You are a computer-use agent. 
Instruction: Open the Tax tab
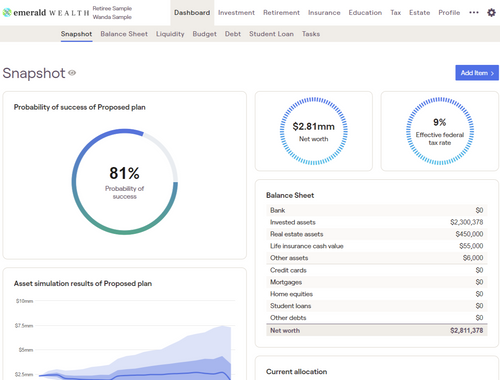tap(396, 13)
